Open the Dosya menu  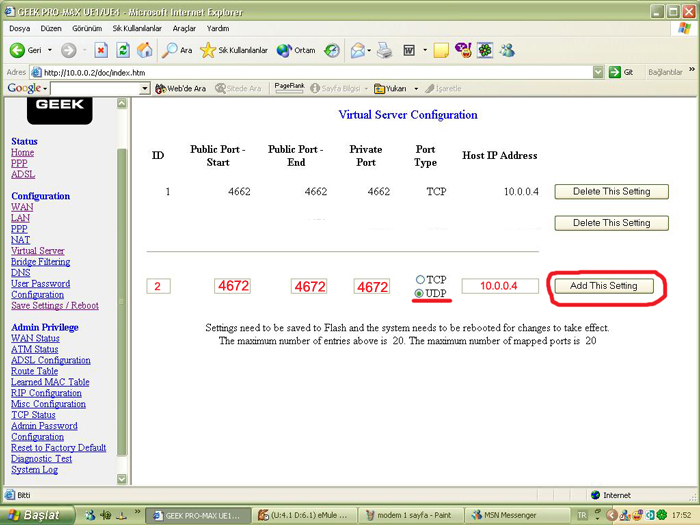point(20,28)
